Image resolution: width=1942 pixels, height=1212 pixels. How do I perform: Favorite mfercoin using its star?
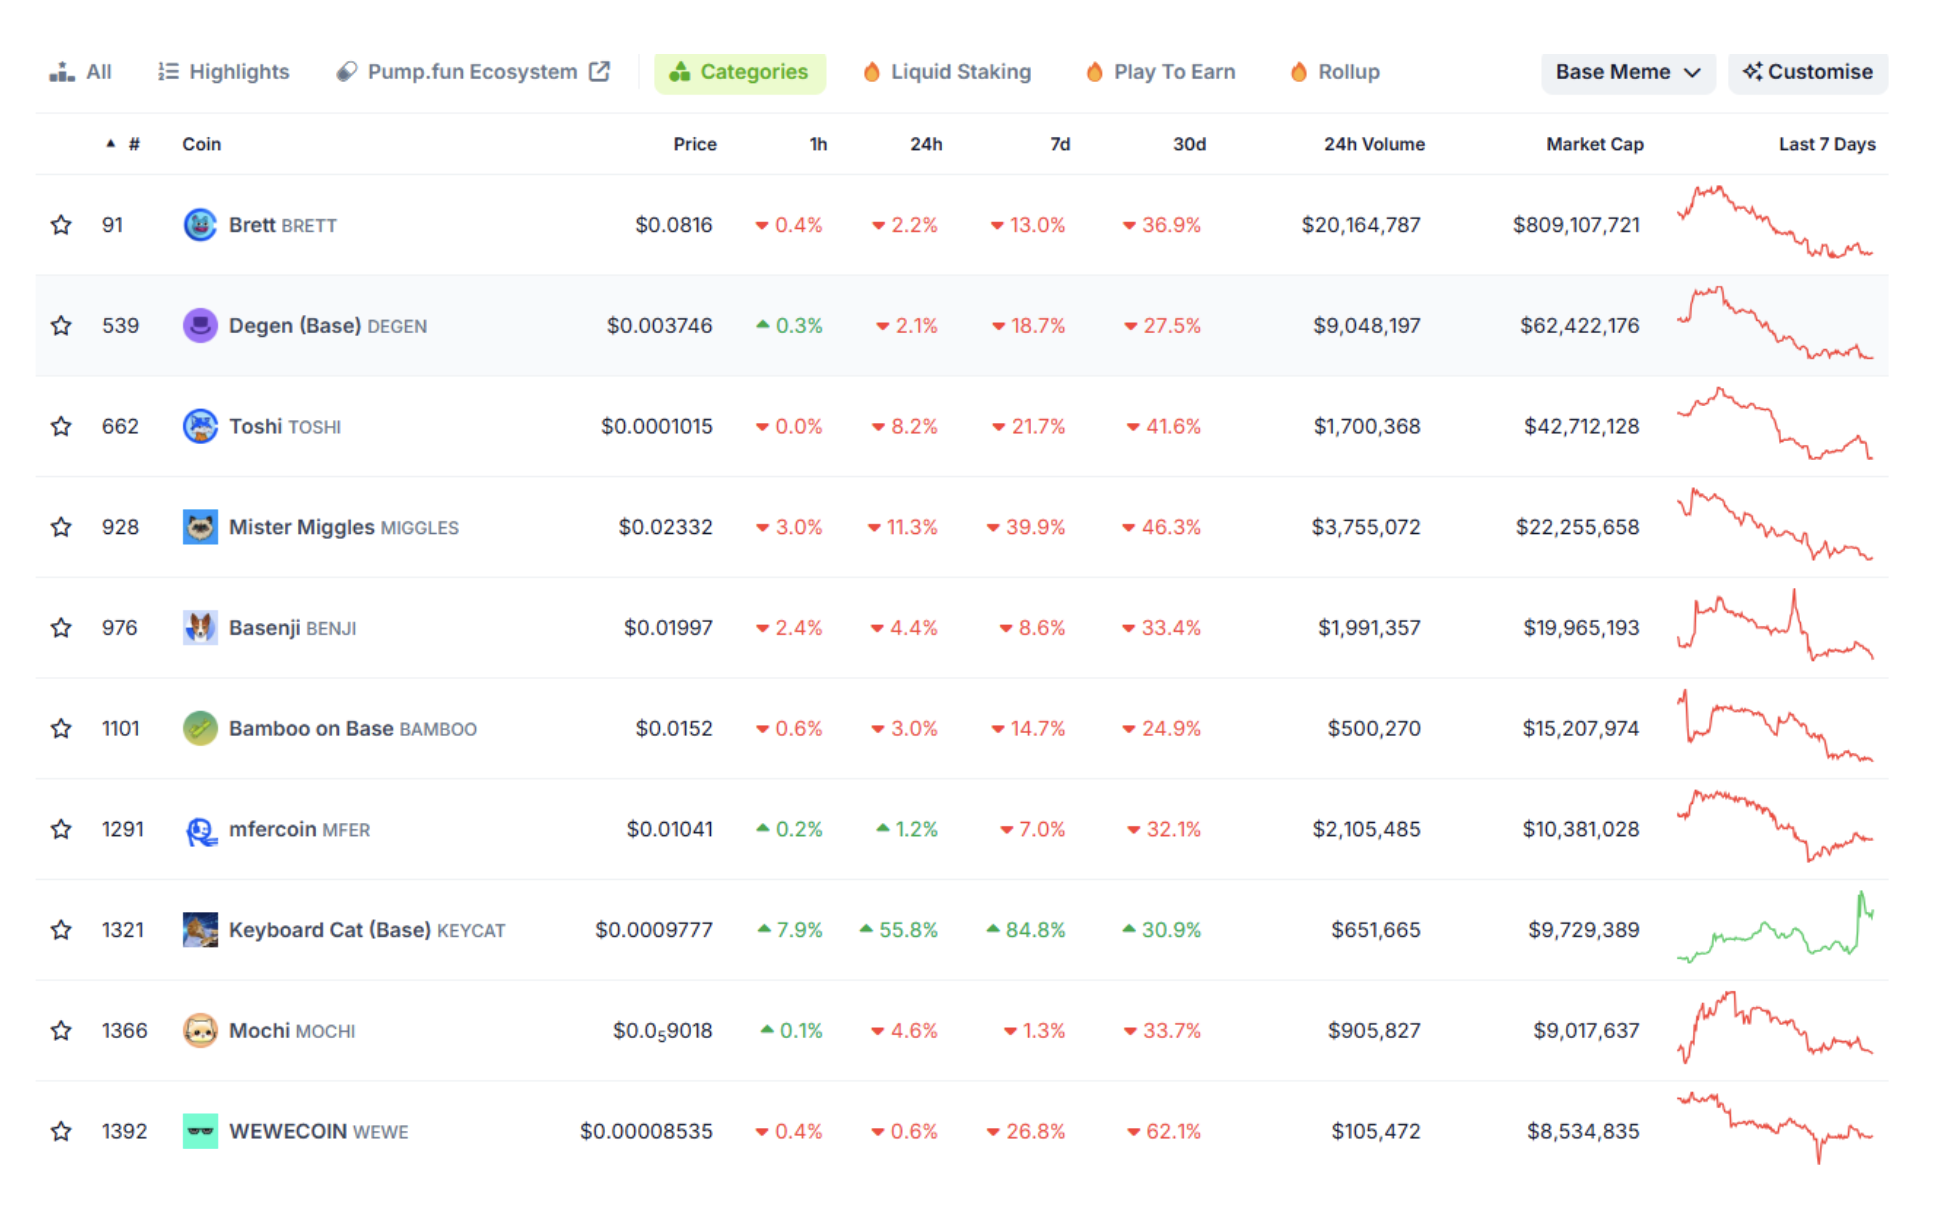61,829
